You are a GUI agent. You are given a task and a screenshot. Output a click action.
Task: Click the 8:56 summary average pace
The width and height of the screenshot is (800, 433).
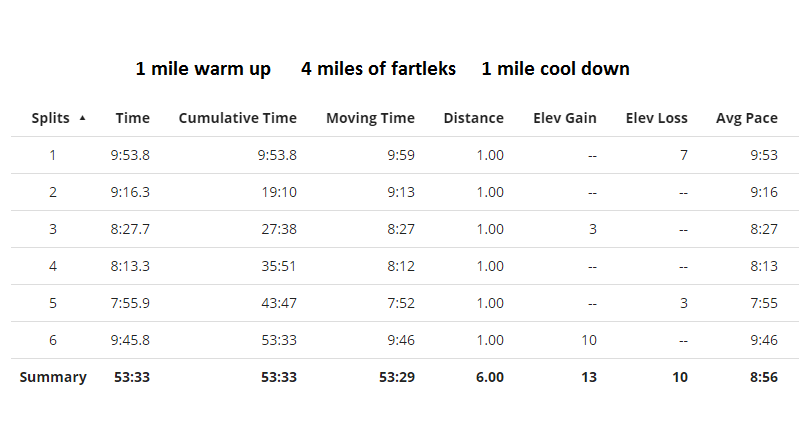click(764, 377)
